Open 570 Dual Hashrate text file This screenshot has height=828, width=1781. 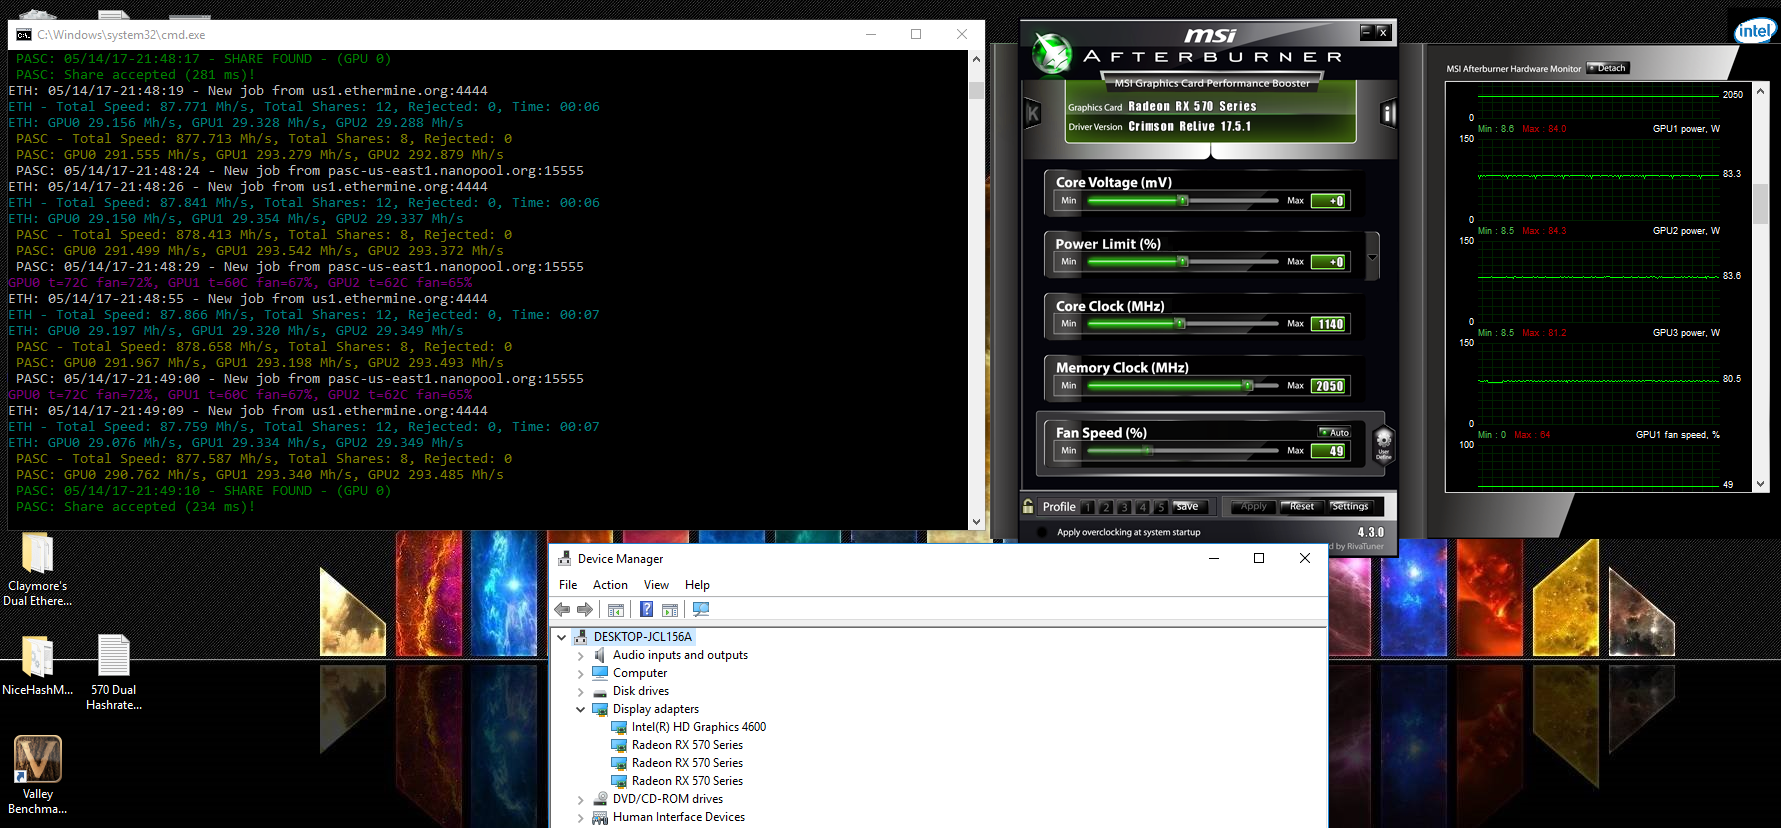(x=113, y=672)
